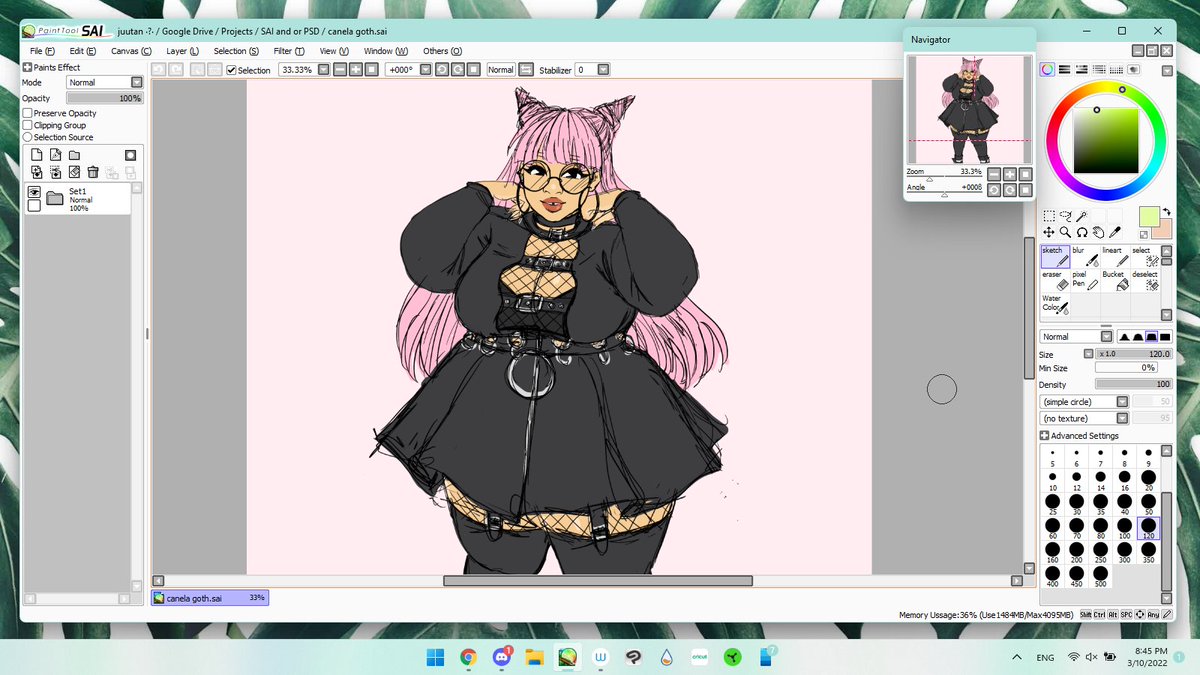Hide Set1 layer with eye icon

click(34, 191)
